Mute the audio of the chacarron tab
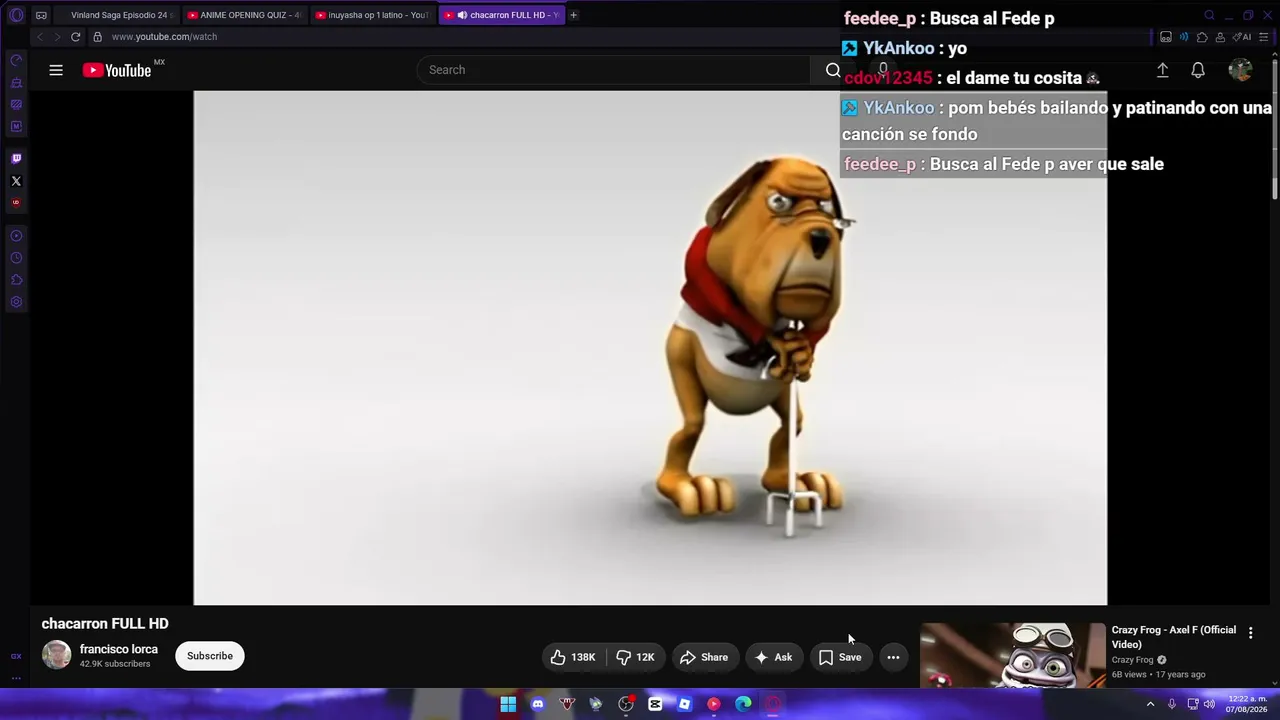 [x=462, y=15]
